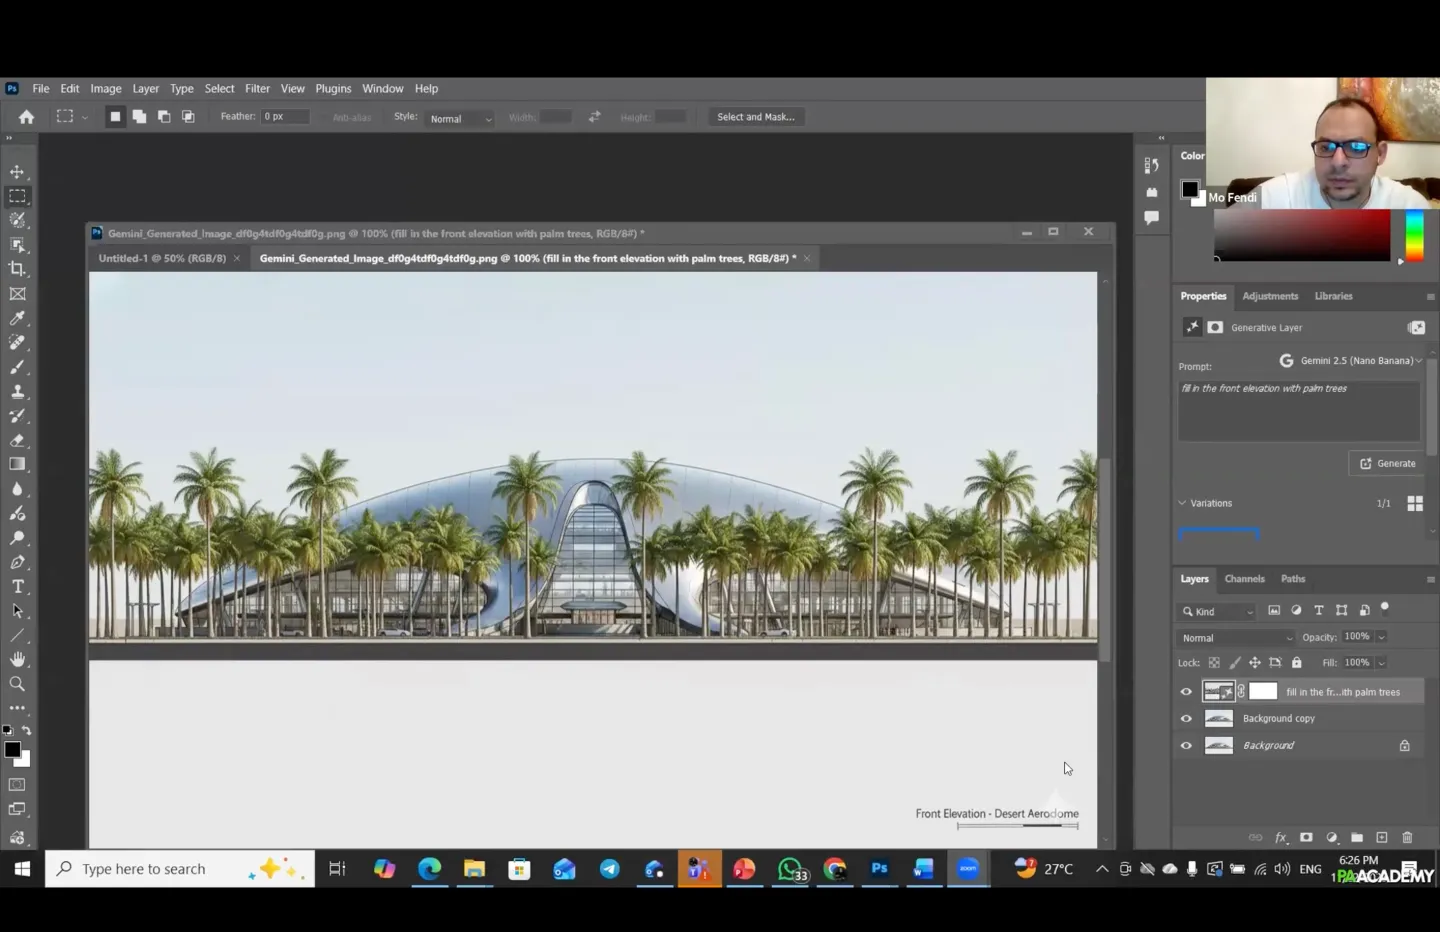Toggle visibility of the Background layer
This screenshot has height=932, width=1440.
[x=1186, y=746]
